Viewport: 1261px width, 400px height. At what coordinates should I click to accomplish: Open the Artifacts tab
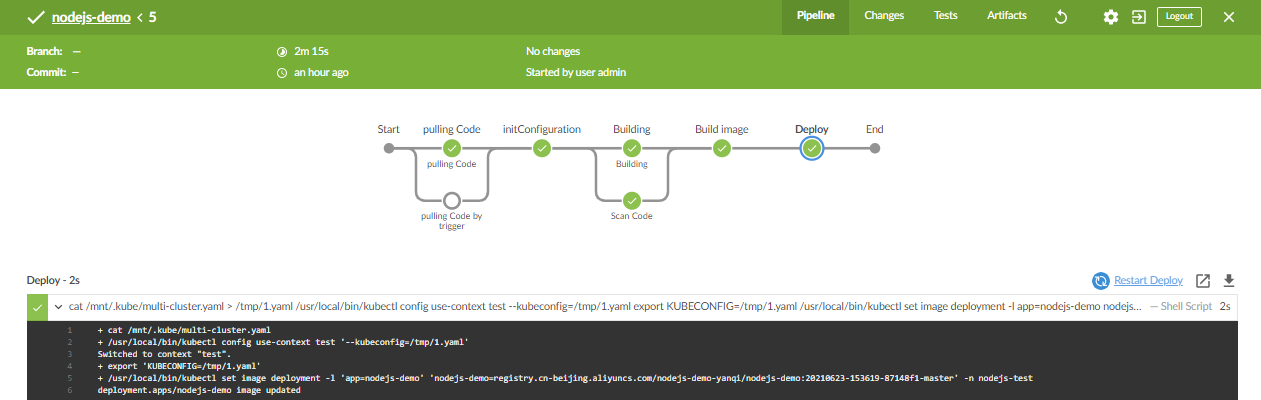[1006, 16]
